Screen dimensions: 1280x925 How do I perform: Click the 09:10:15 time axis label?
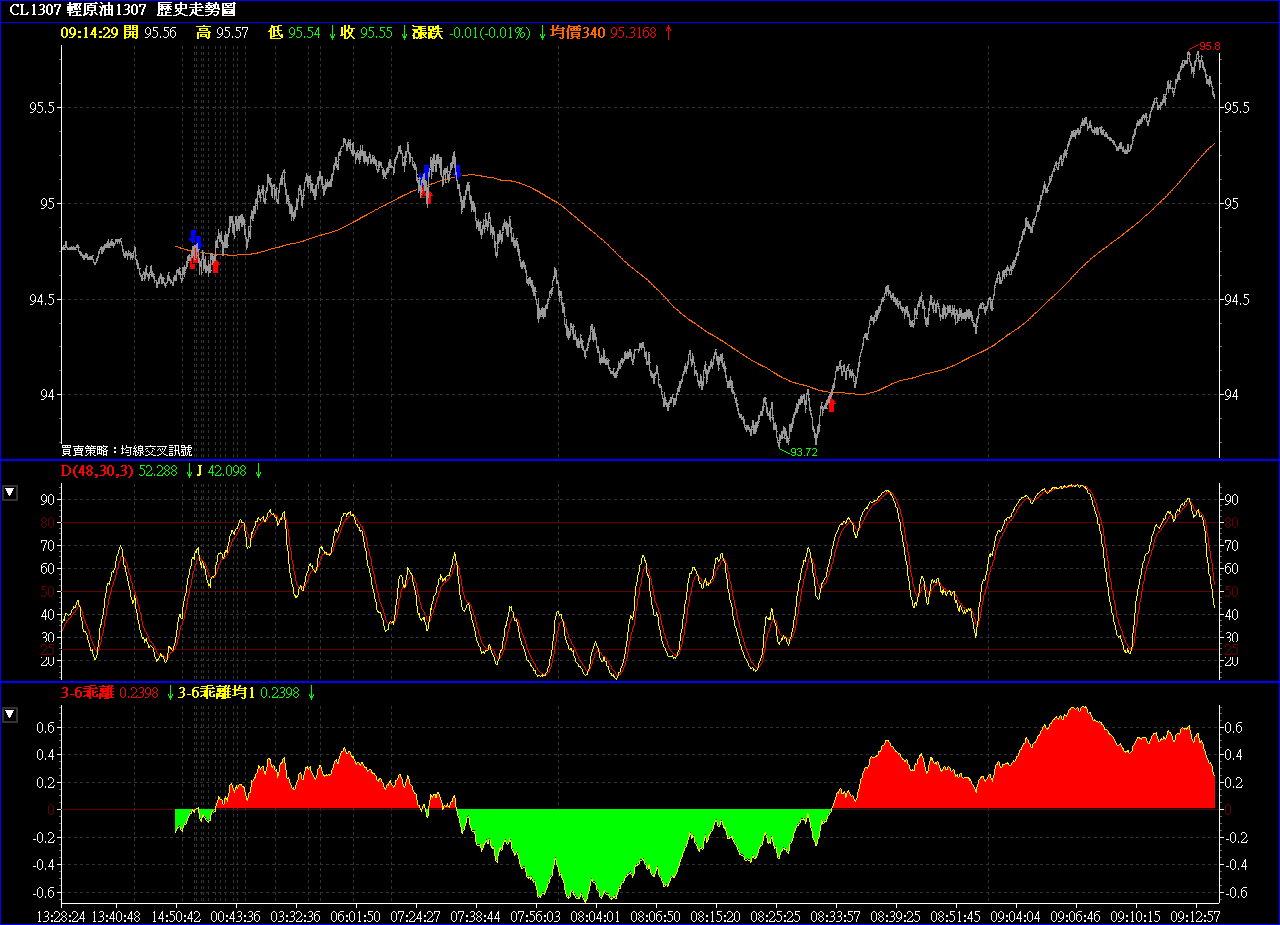click(1136, 915)
